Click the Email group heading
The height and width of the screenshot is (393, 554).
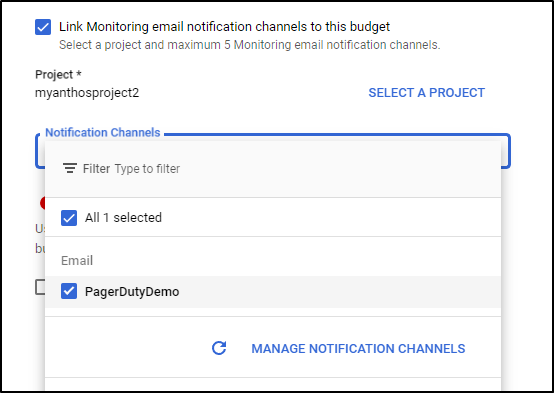click(77, 260)
